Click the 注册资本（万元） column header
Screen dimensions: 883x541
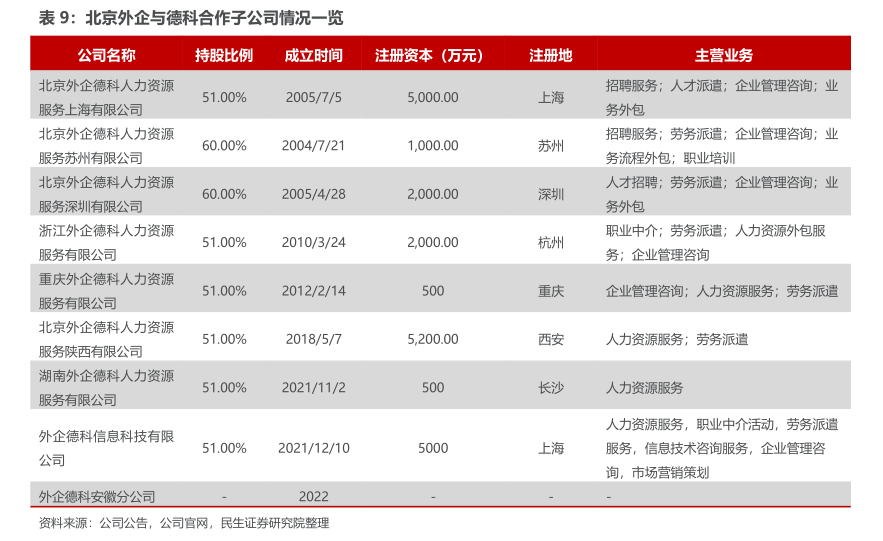pyautogui.click(x=433, y=55)
